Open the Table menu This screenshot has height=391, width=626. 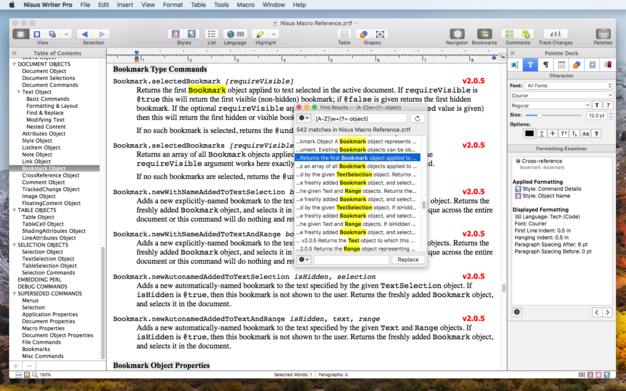[198, 5]
